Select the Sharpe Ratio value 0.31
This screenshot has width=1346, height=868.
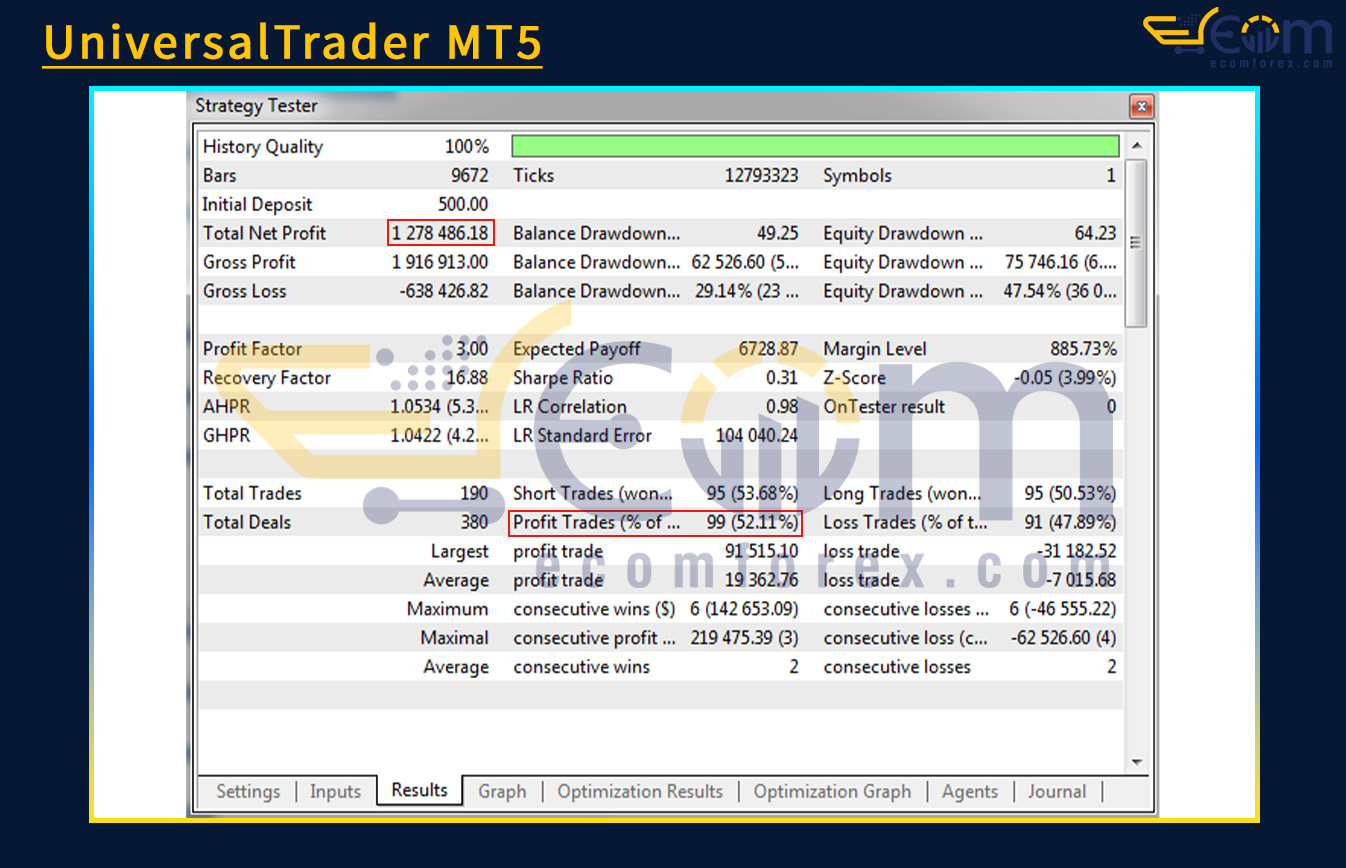[x=782, y=378]
